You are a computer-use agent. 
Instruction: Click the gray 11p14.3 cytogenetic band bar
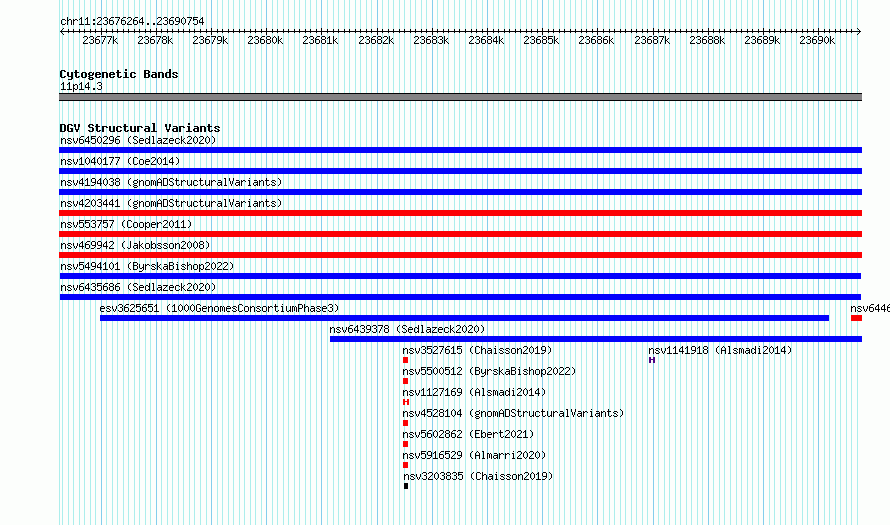pyautogui.click(x=460, y=97)
